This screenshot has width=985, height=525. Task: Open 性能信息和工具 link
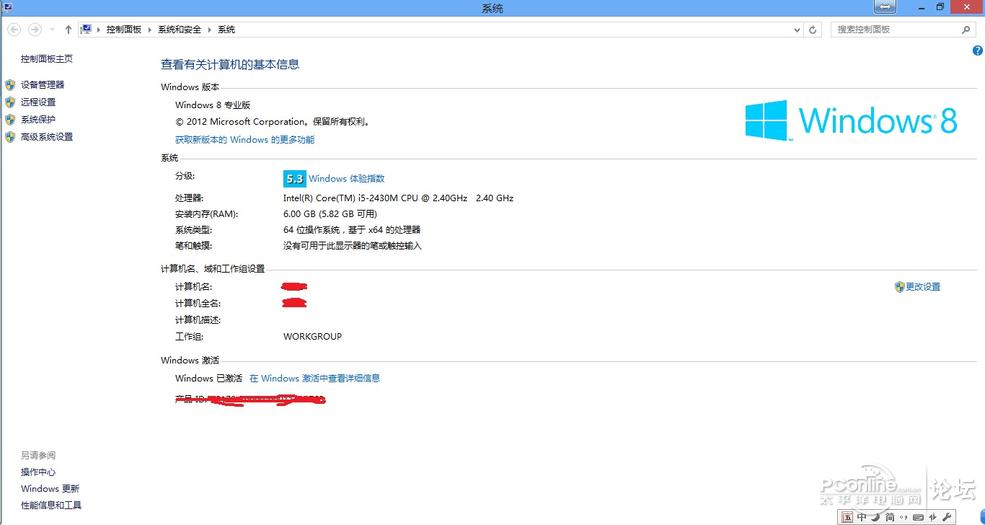pos(51,505)
